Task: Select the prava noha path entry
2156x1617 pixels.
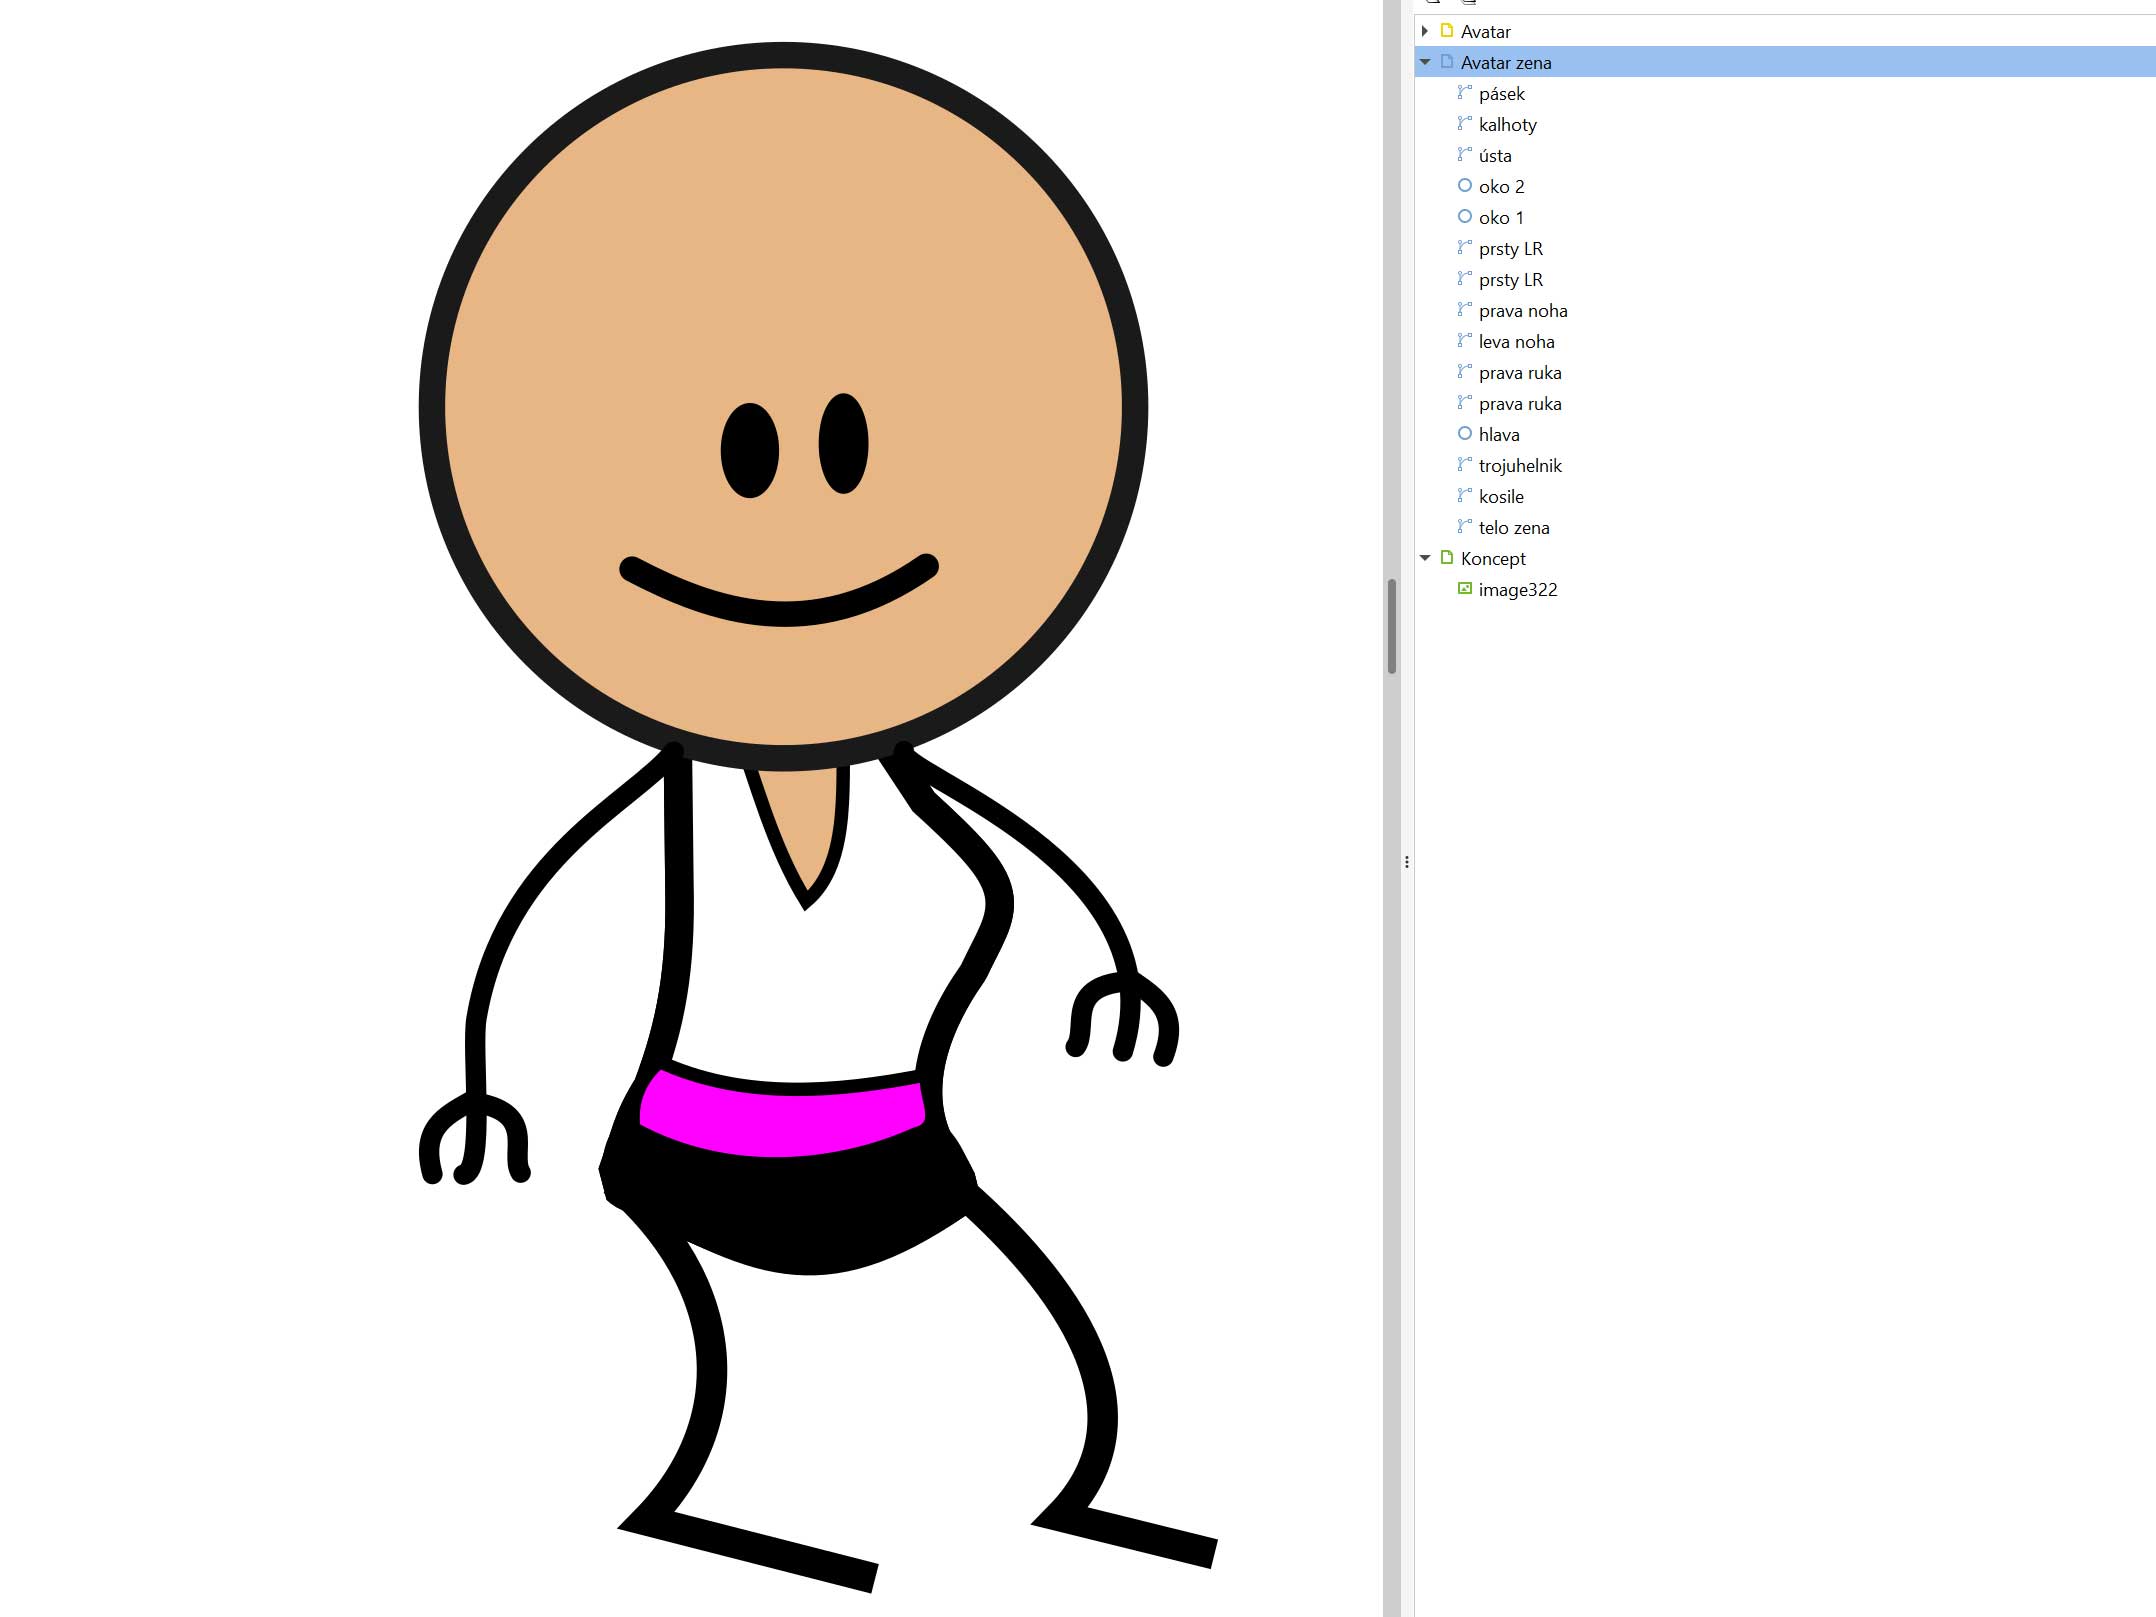Action: pyautogui.click(x=1522, y=311)
